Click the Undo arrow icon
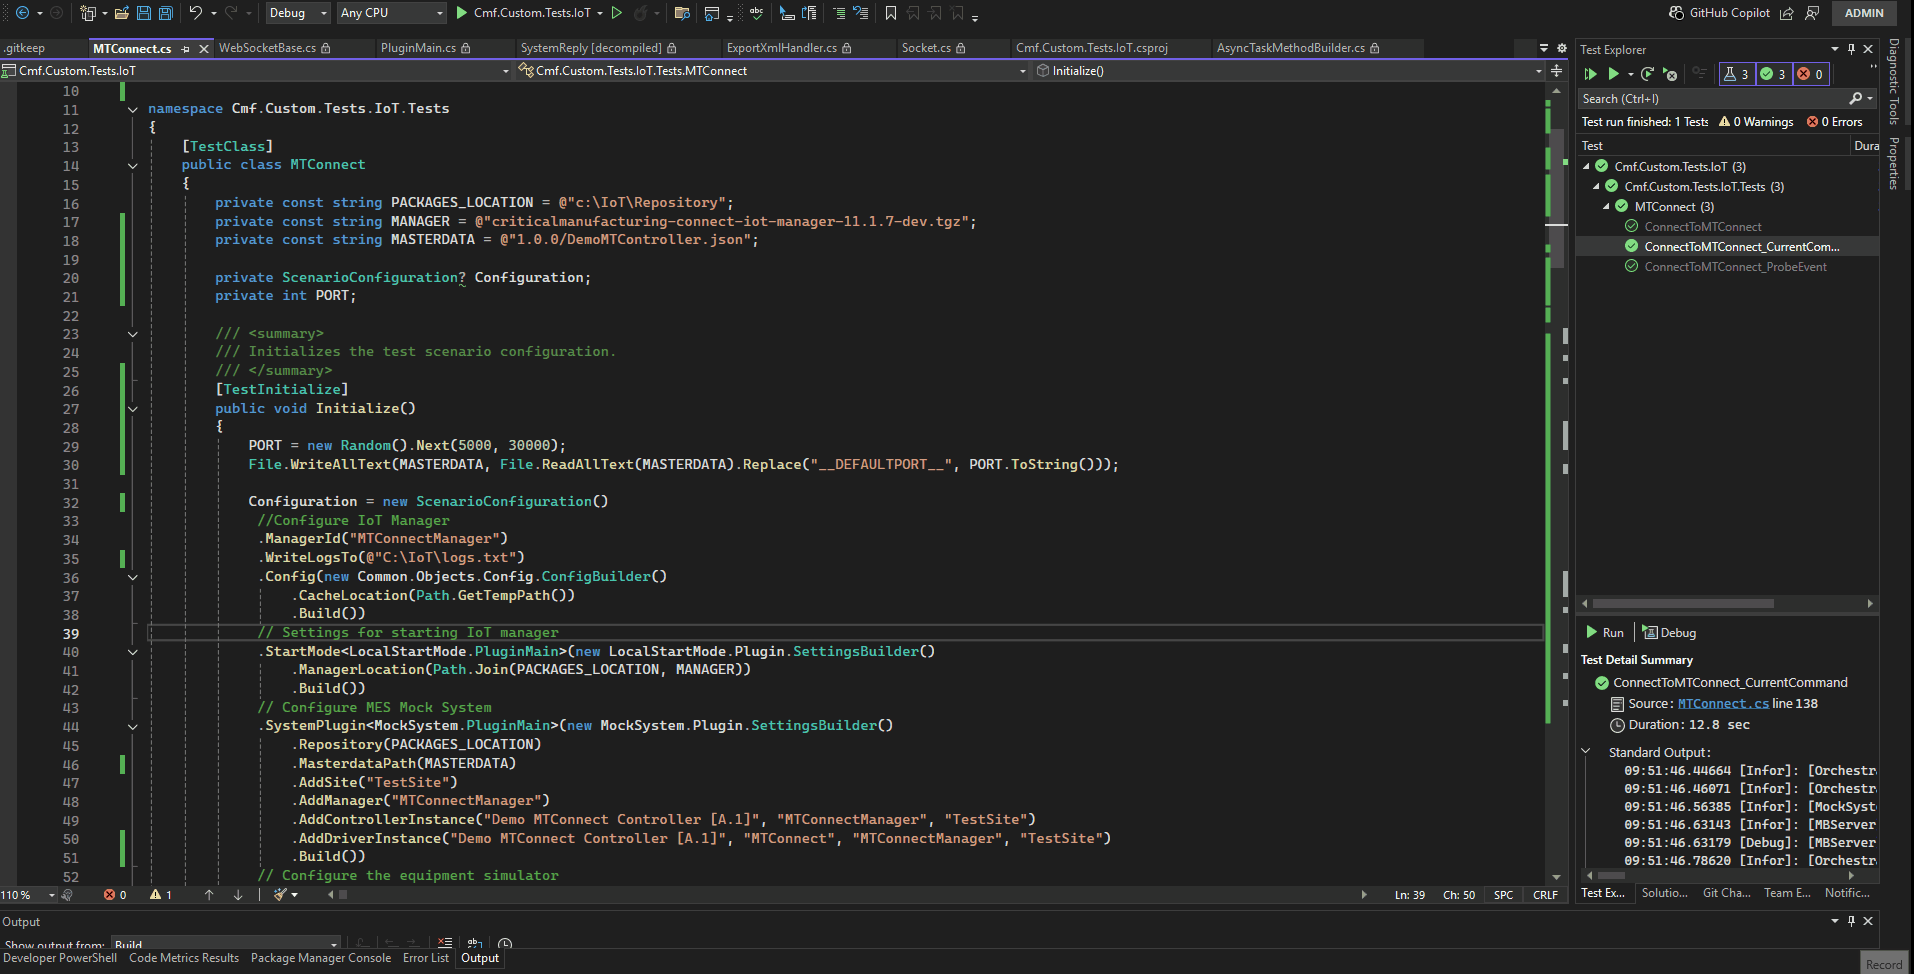This screenshot has width=1914, height=974. click(196, 13)
